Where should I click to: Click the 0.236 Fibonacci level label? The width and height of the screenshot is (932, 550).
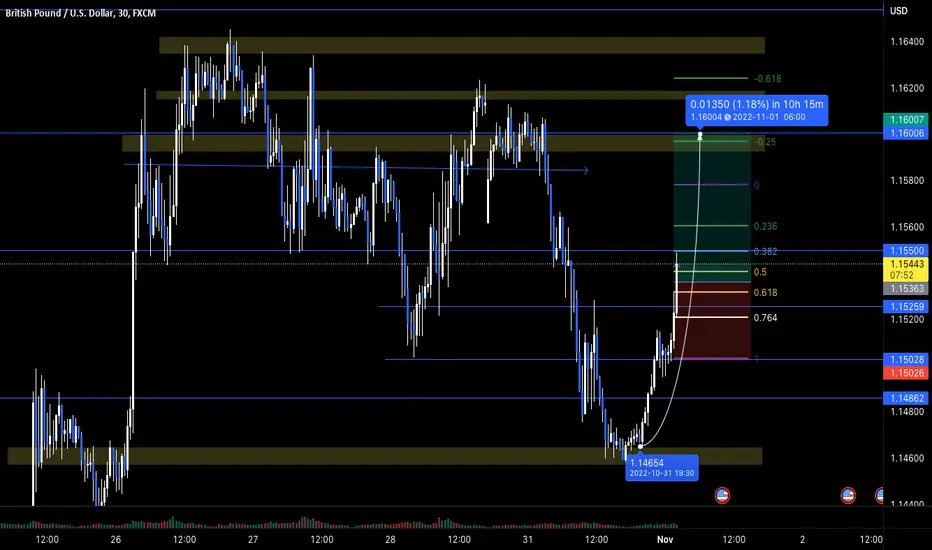pyautogui.click(x=765, y=226)
